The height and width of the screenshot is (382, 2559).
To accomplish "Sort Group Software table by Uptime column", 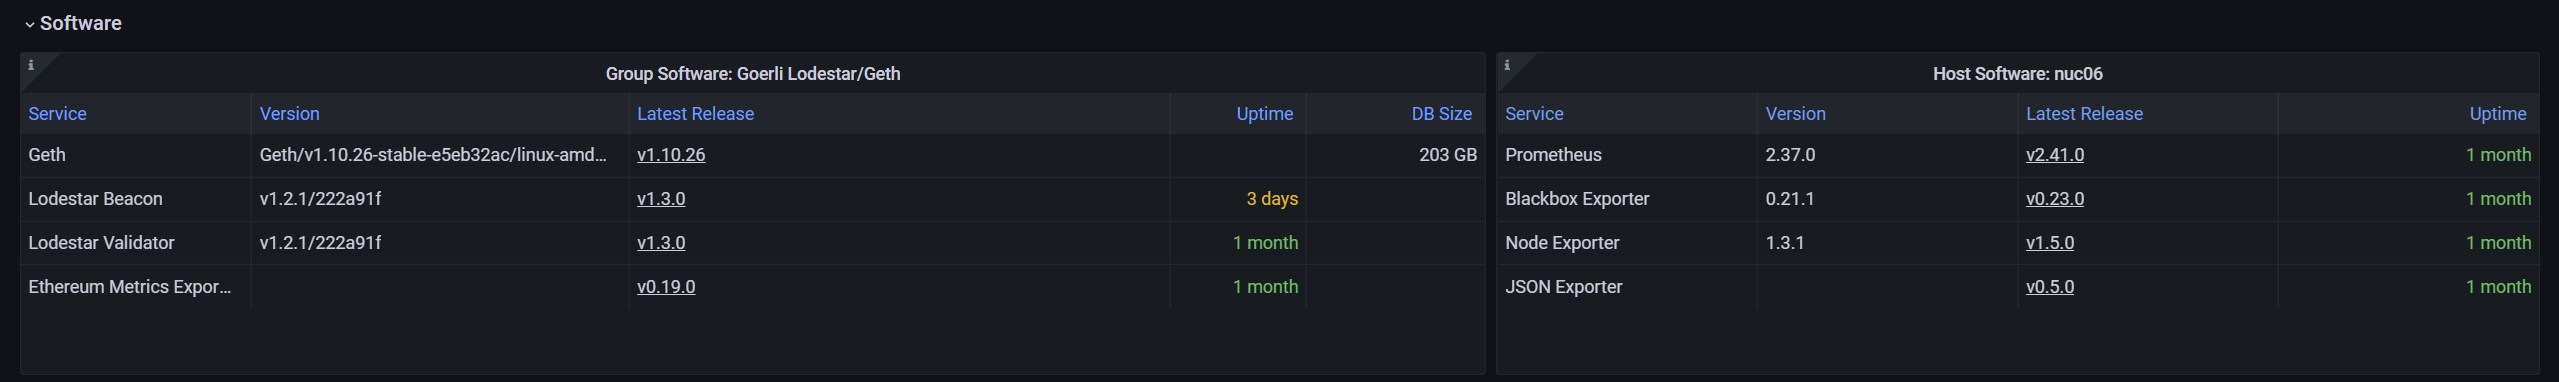I will 1264,114.
